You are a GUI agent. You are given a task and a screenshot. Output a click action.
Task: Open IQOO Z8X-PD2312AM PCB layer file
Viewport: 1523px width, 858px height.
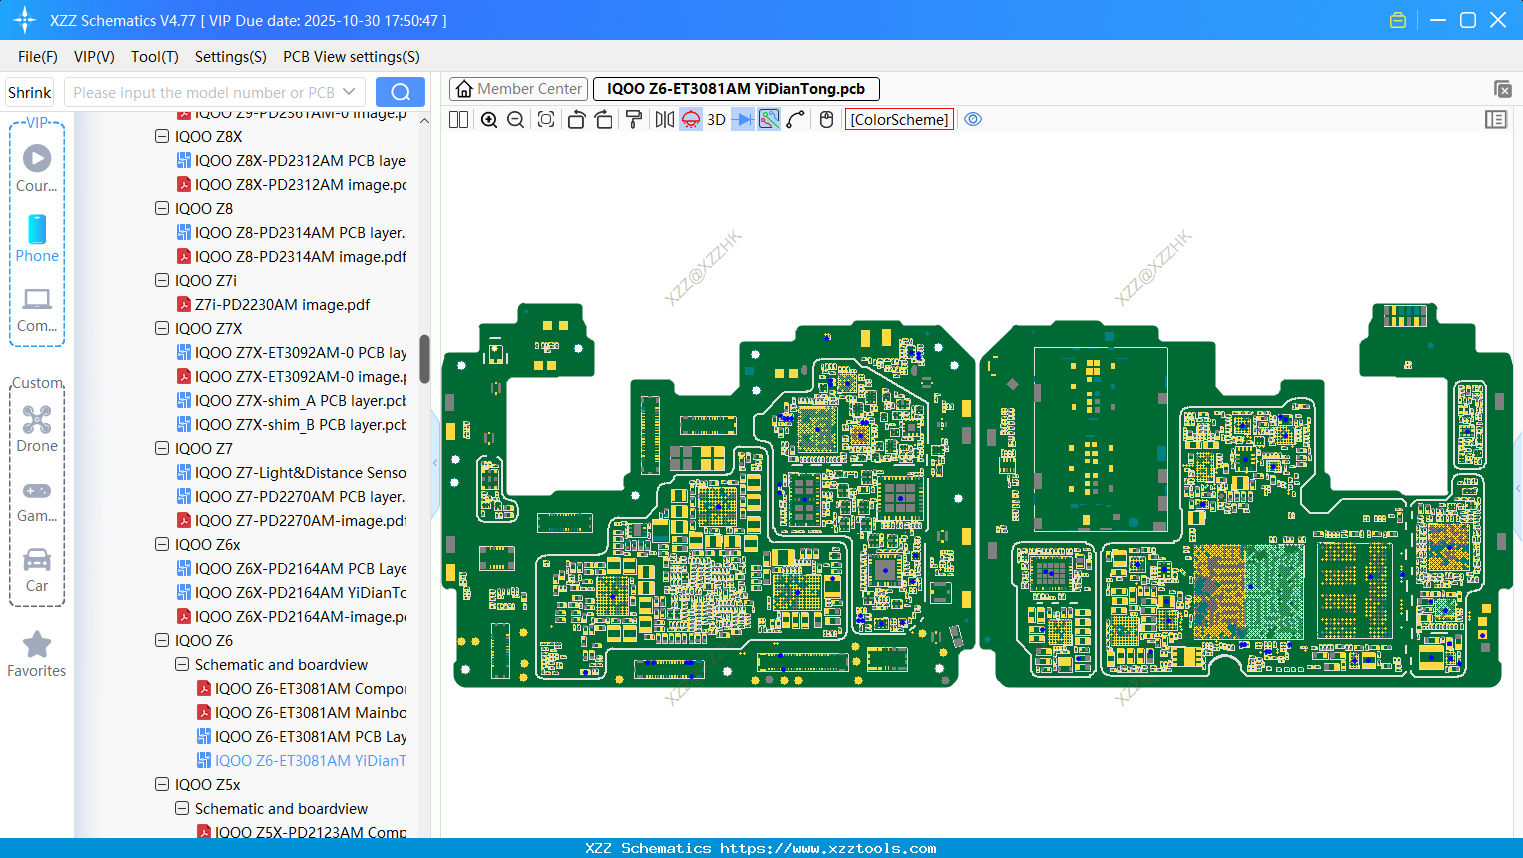coord(291,160)
